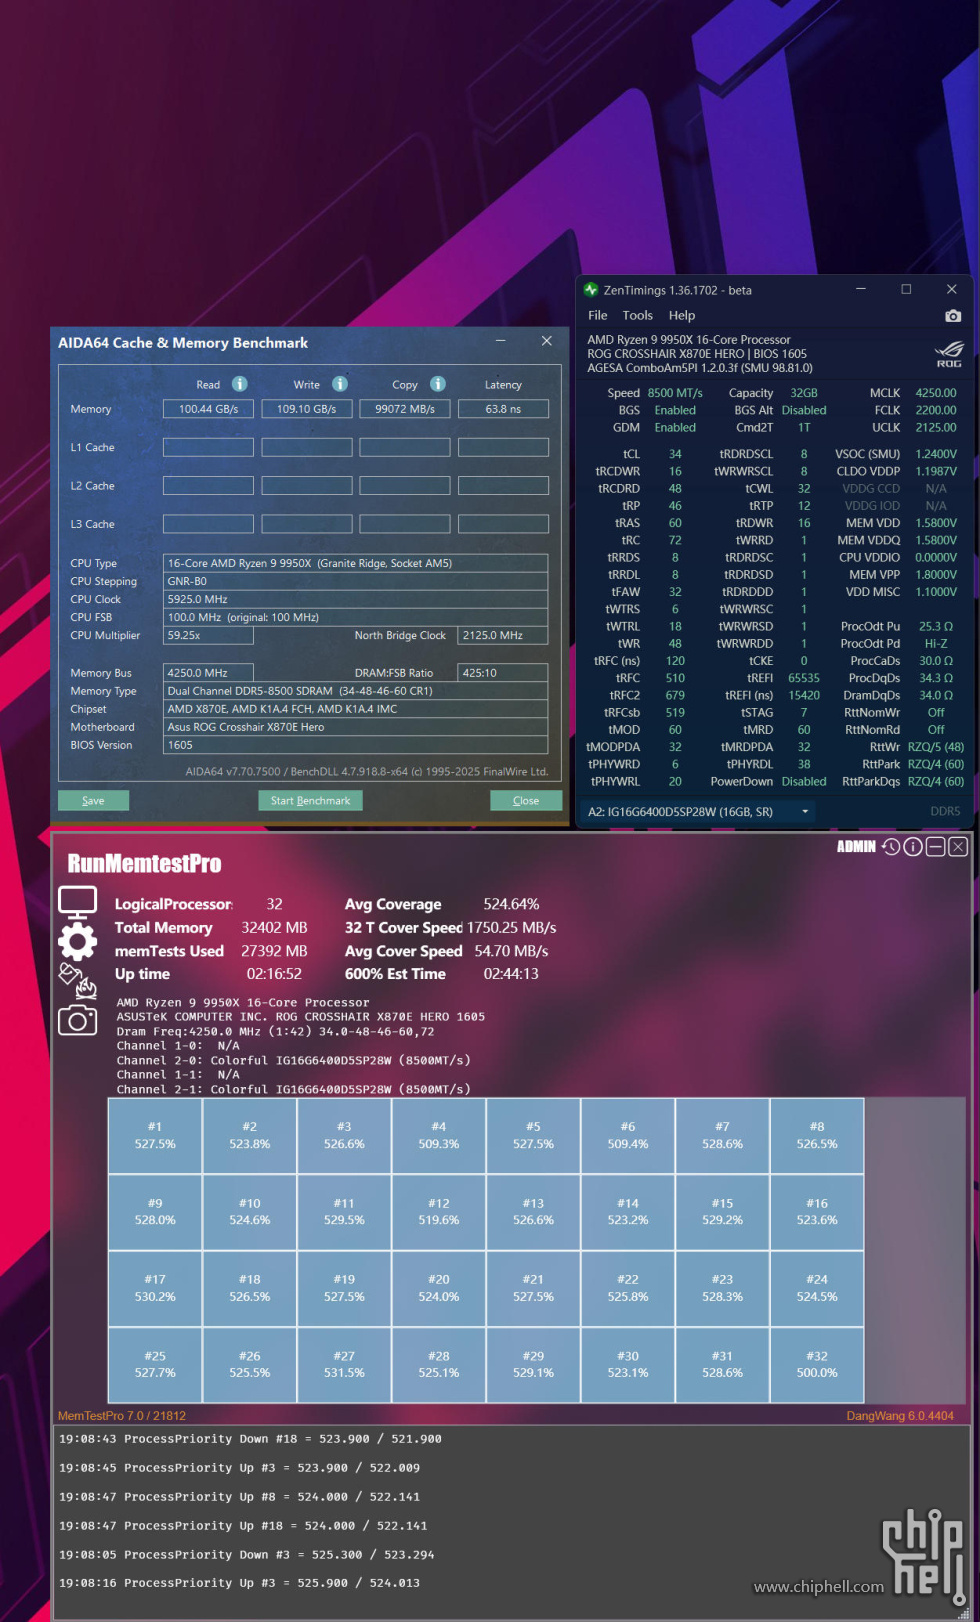Viewport: 980px width, 1622px height.
Task: Click the Memory Copy value field 99072 MB/s
Action: point(405,409)
